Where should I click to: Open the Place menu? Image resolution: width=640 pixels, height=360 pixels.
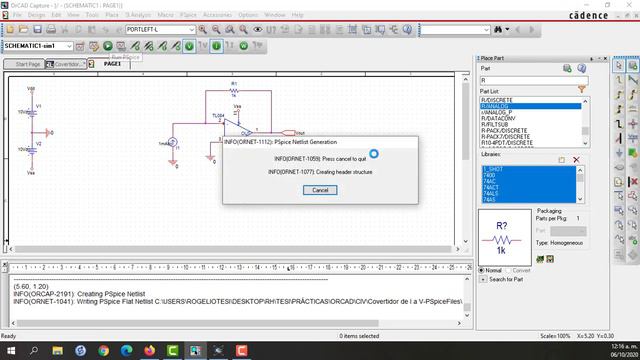(x=112, y=15)
